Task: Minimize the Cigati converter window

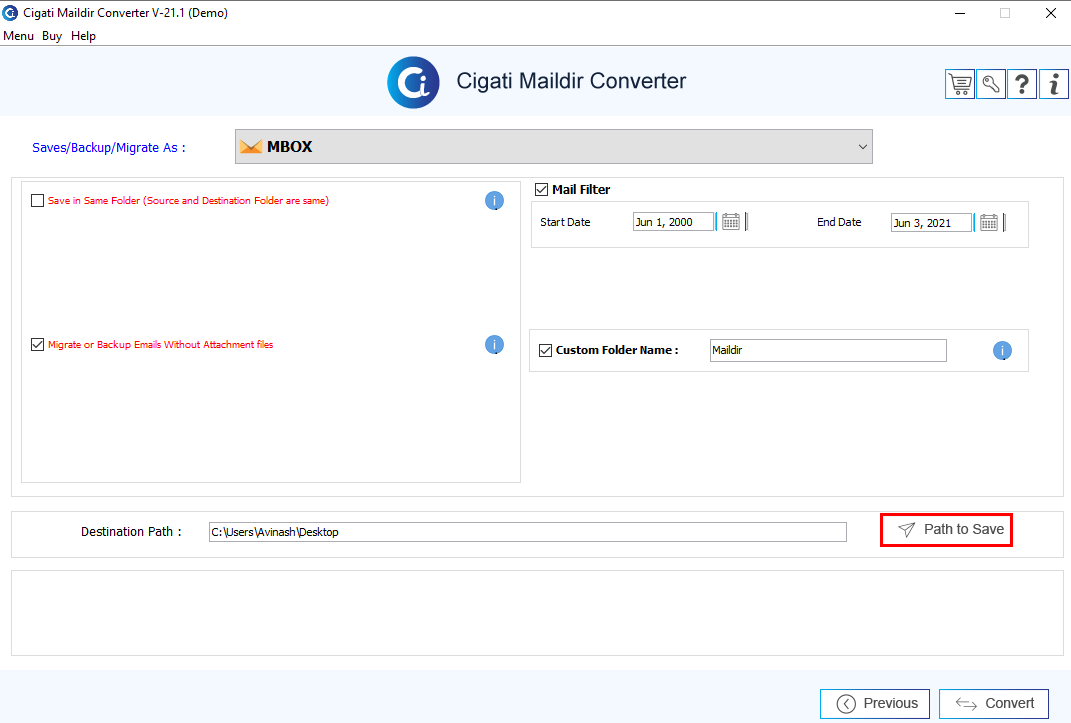Action: (x=960, y=13)
